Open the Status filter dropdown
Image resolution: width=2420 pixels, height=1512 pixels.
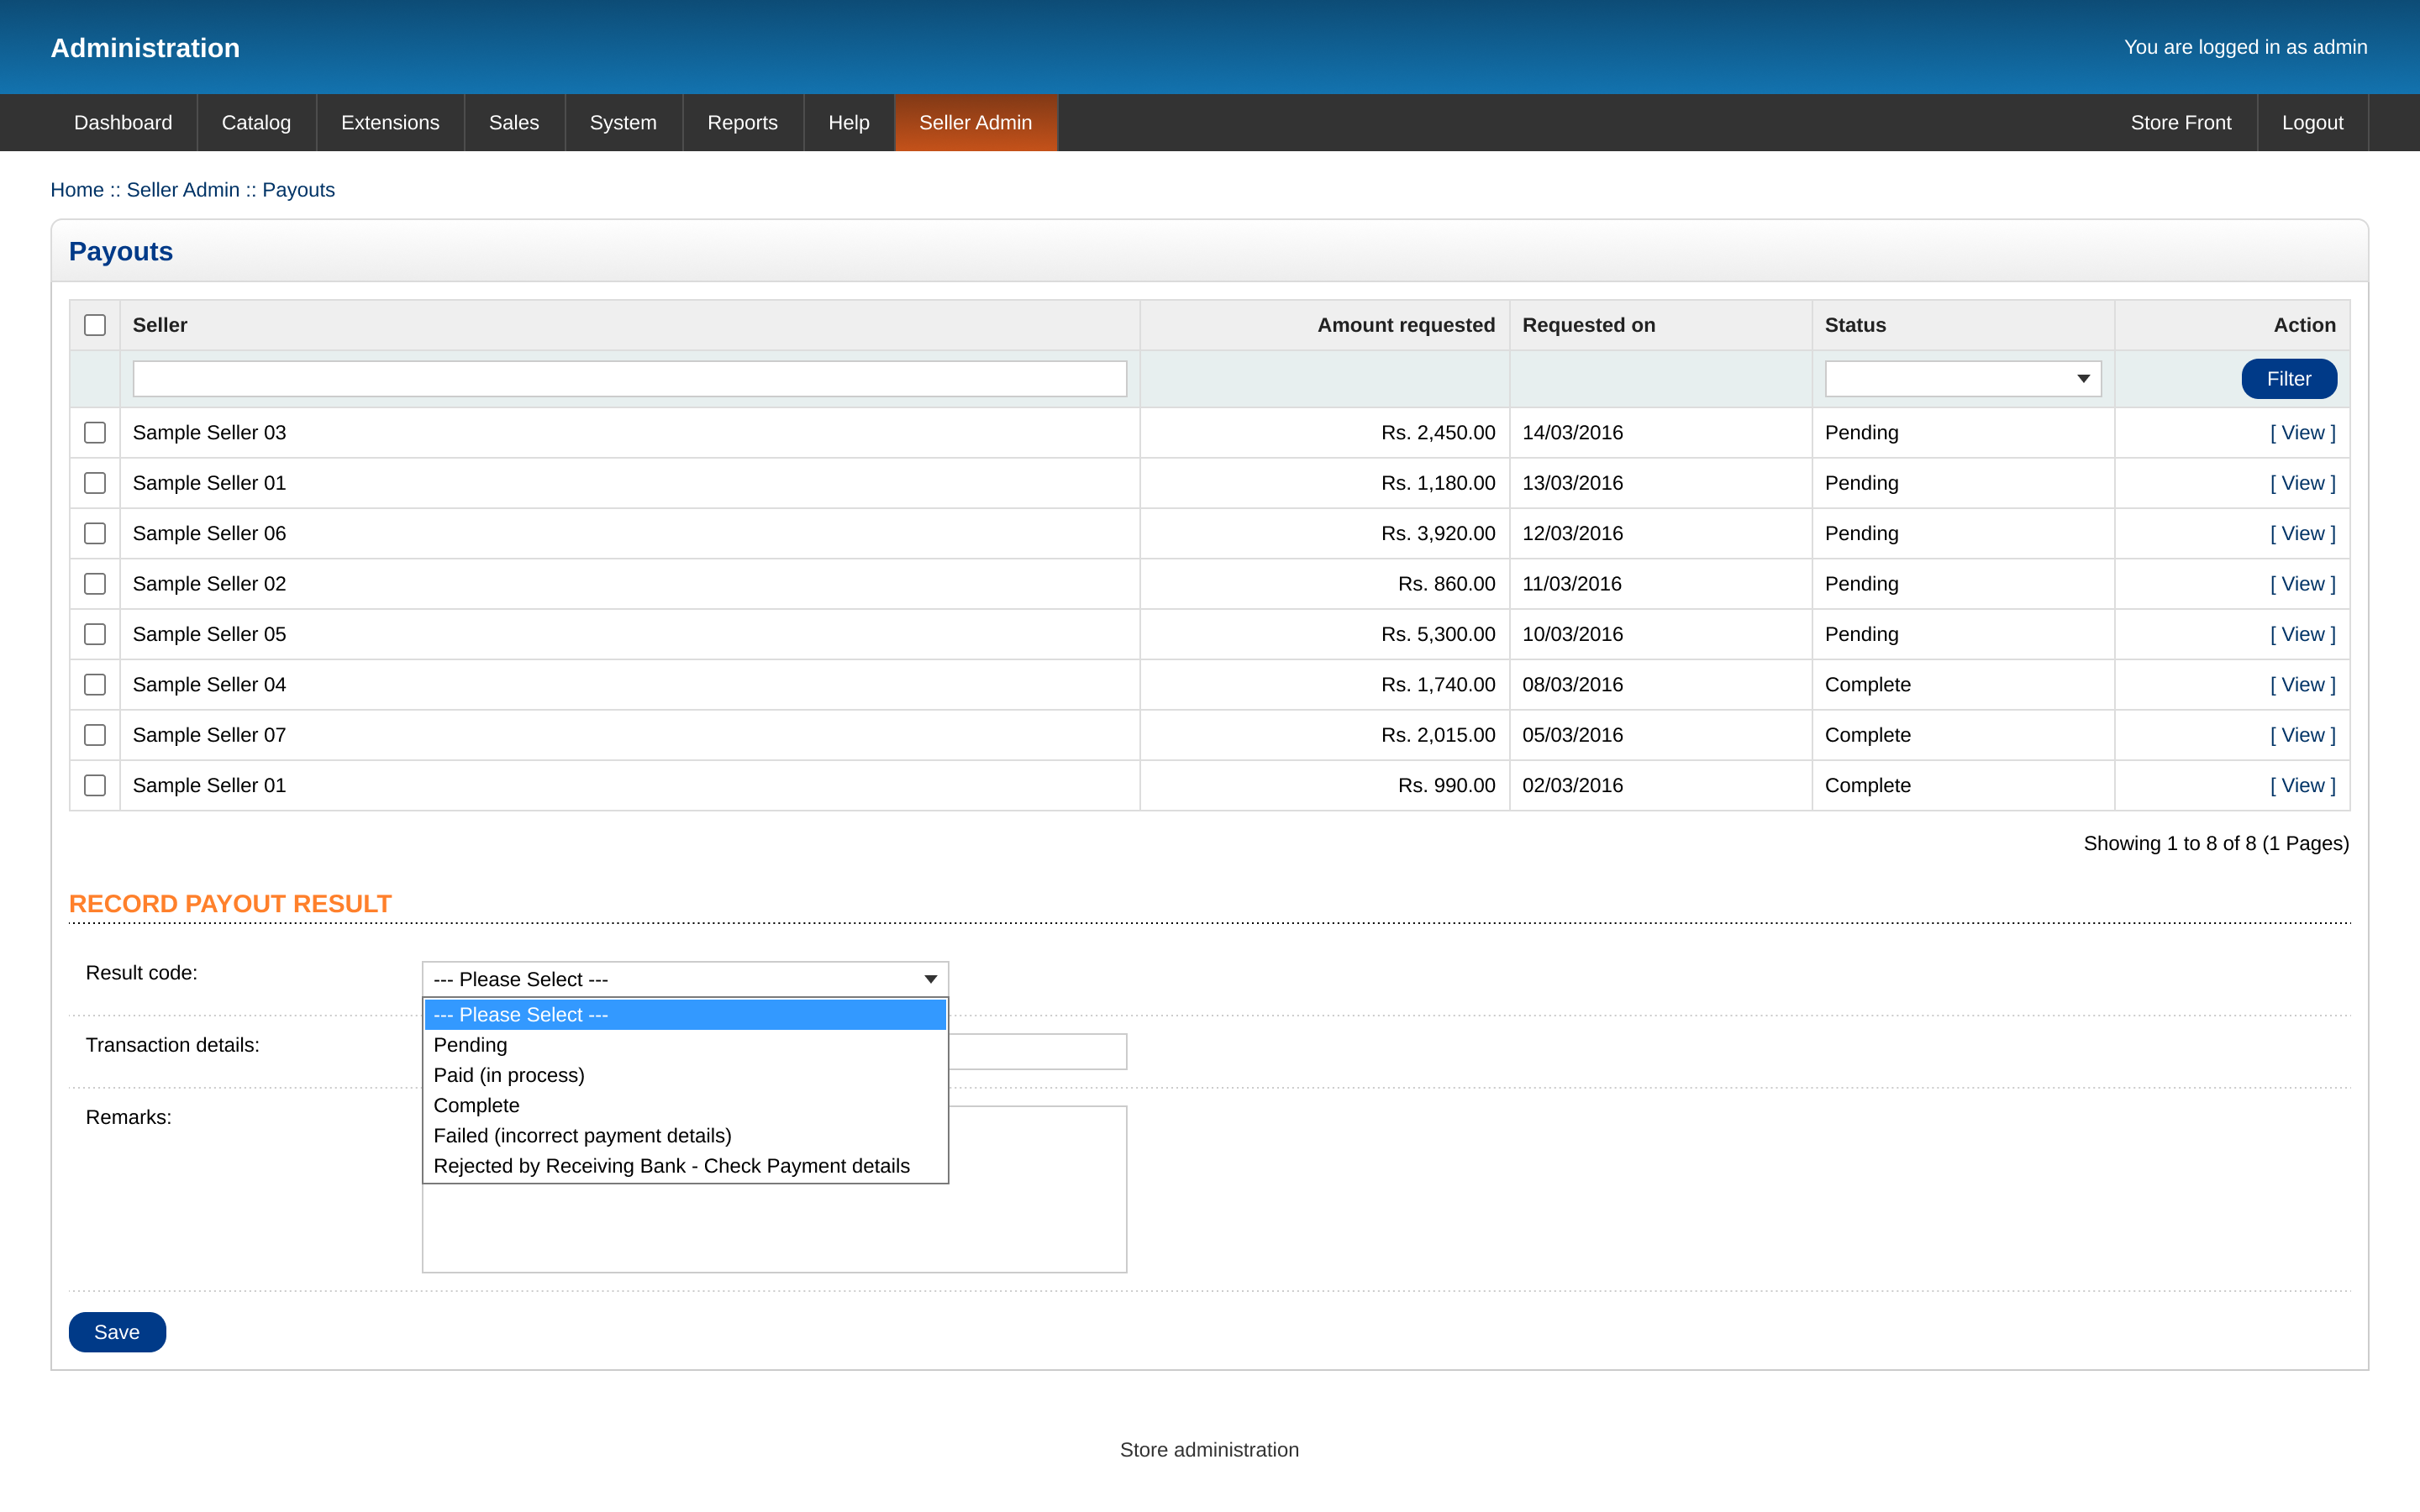[x=1962, y=379]
